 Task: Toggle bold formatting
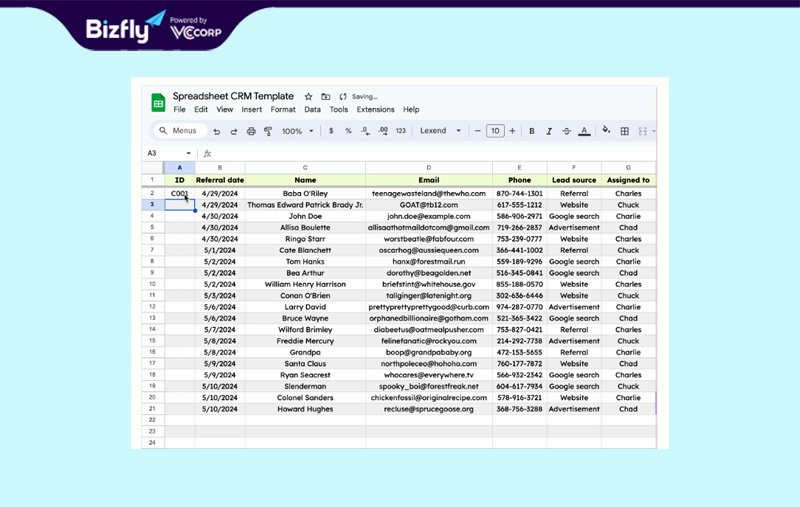click(532, 131)
